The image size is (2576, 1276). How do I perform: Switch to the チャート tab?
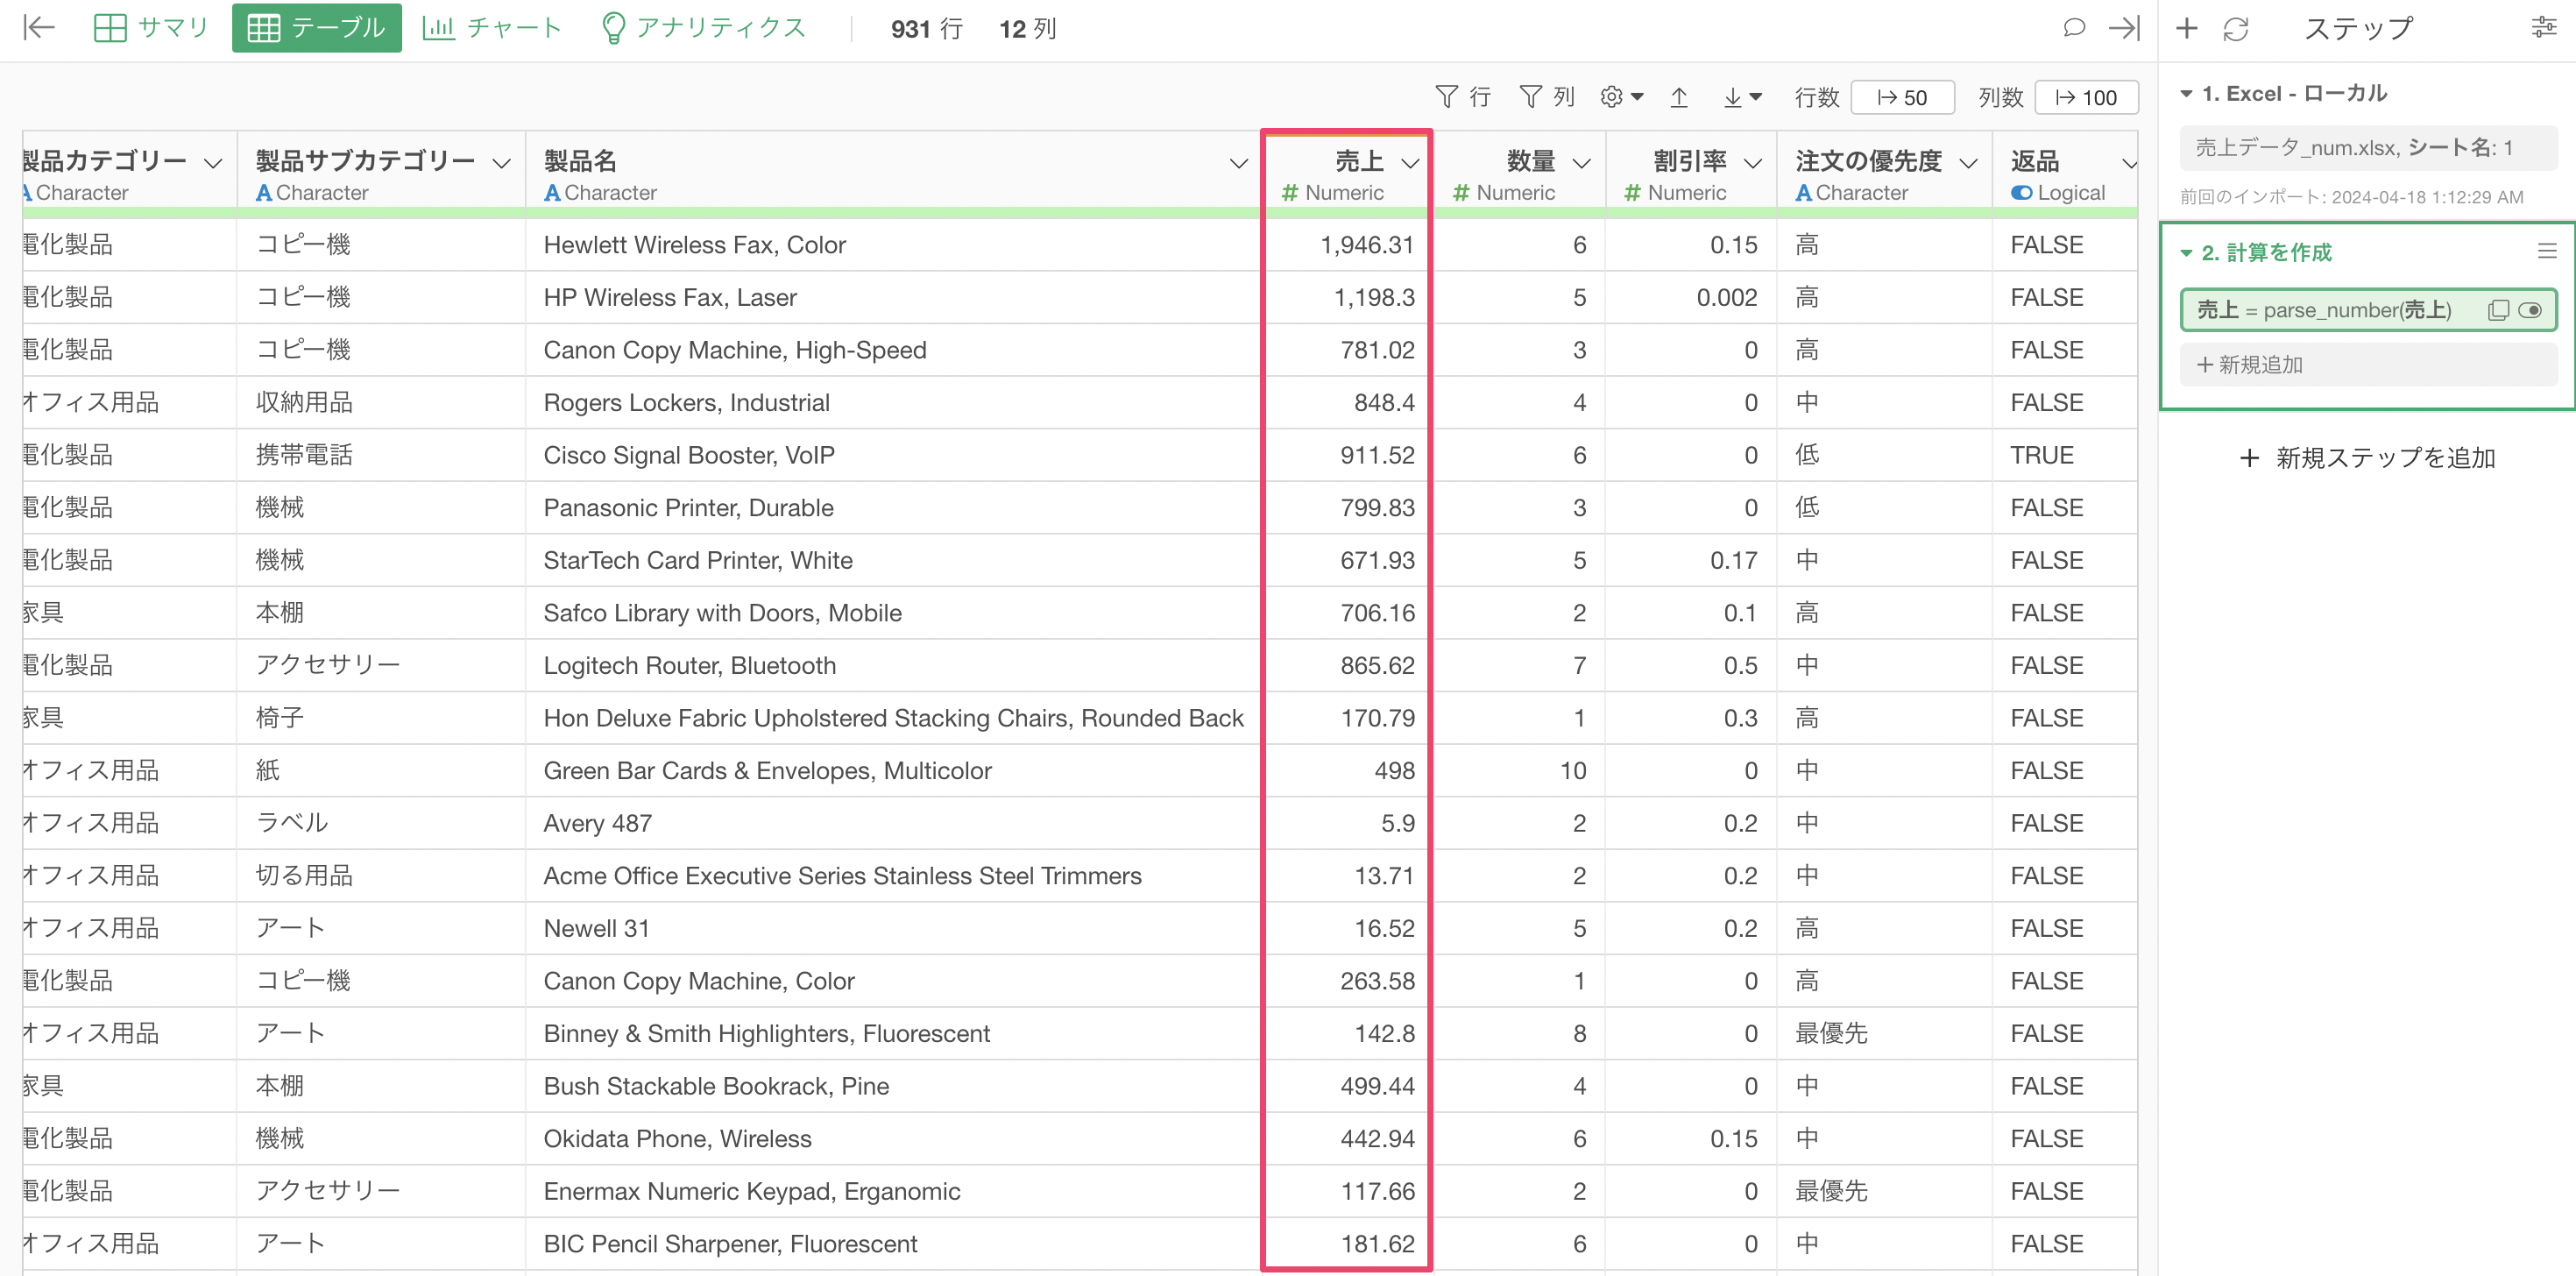(492, 28)
